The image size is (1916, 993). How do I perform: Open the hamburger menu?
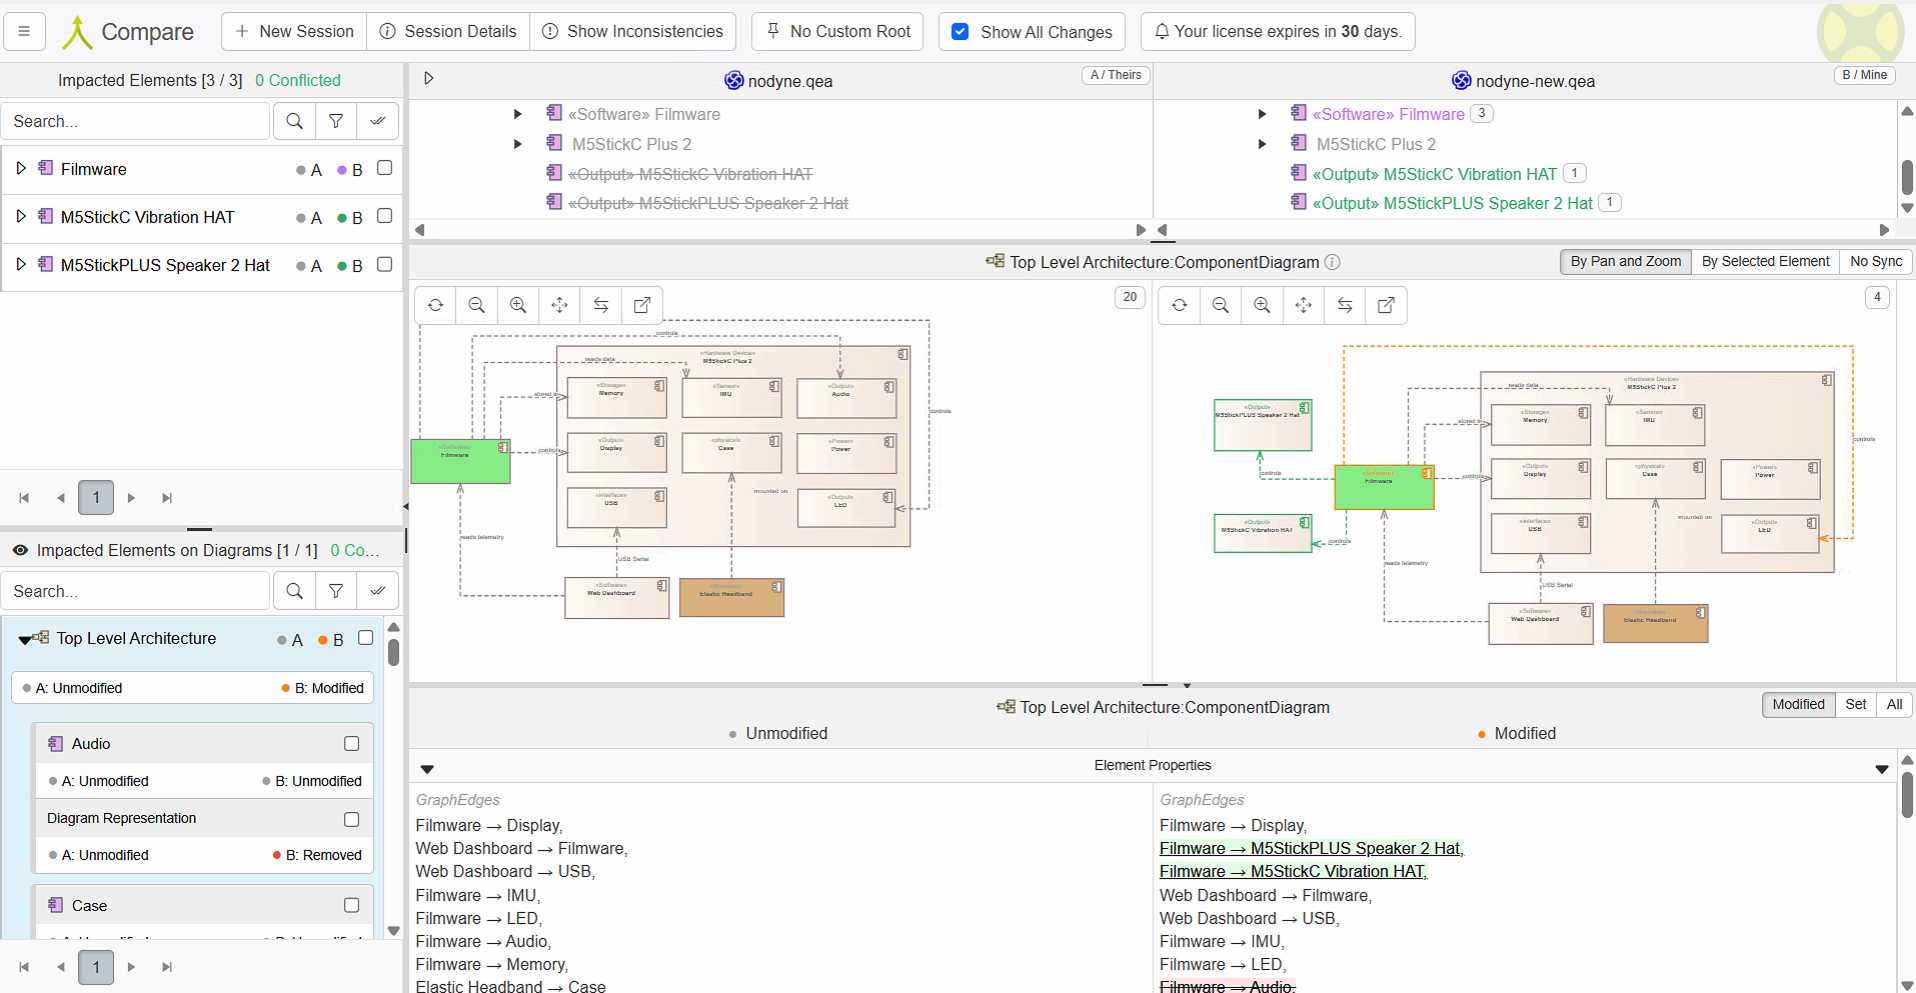pyautogui.click(x=24, y=31)
